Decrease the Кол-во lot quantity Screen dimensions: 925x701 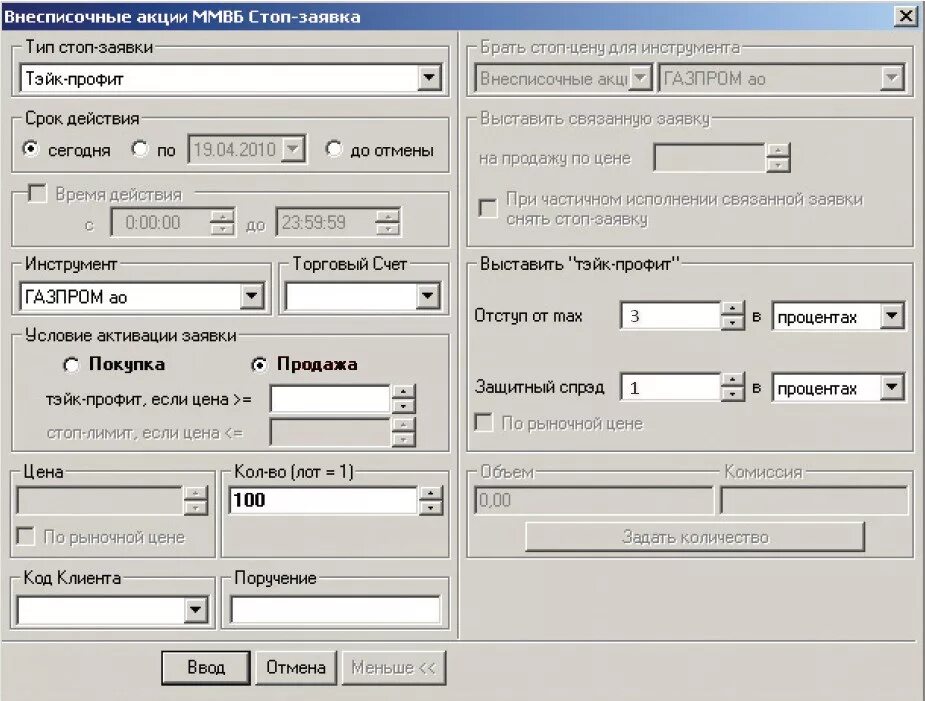431,507
